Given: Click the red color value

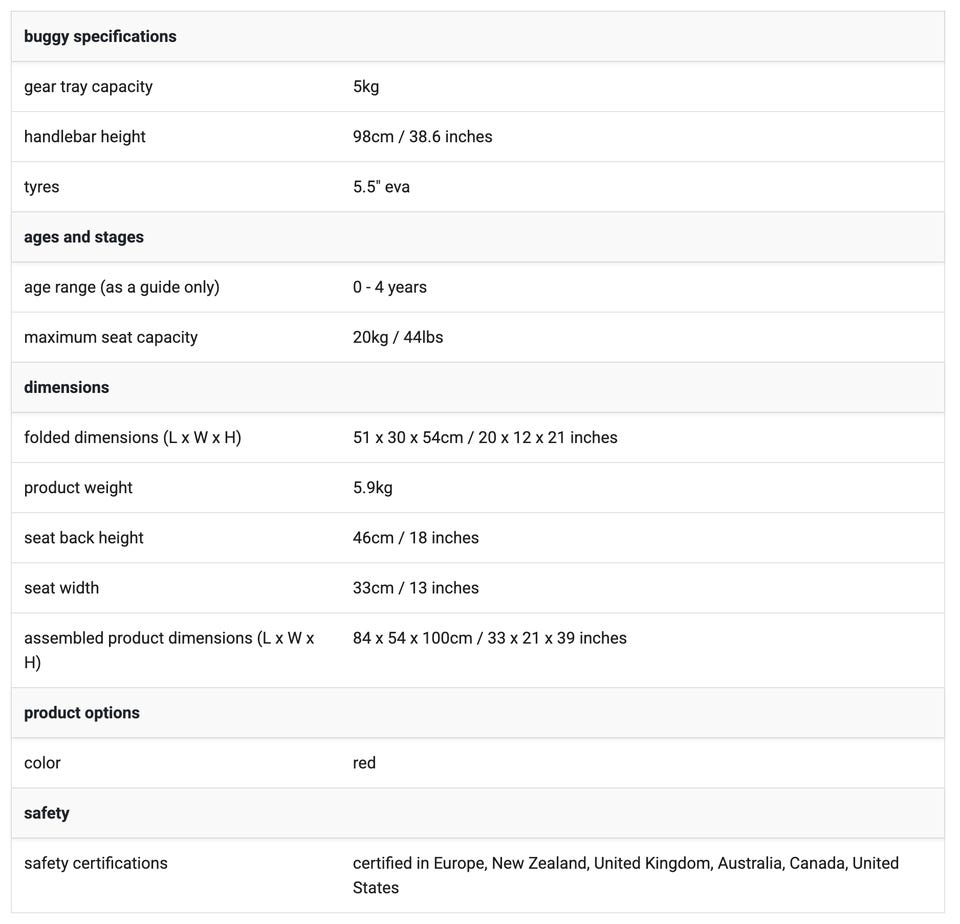Looking at the screenshot, I should 364,763.
